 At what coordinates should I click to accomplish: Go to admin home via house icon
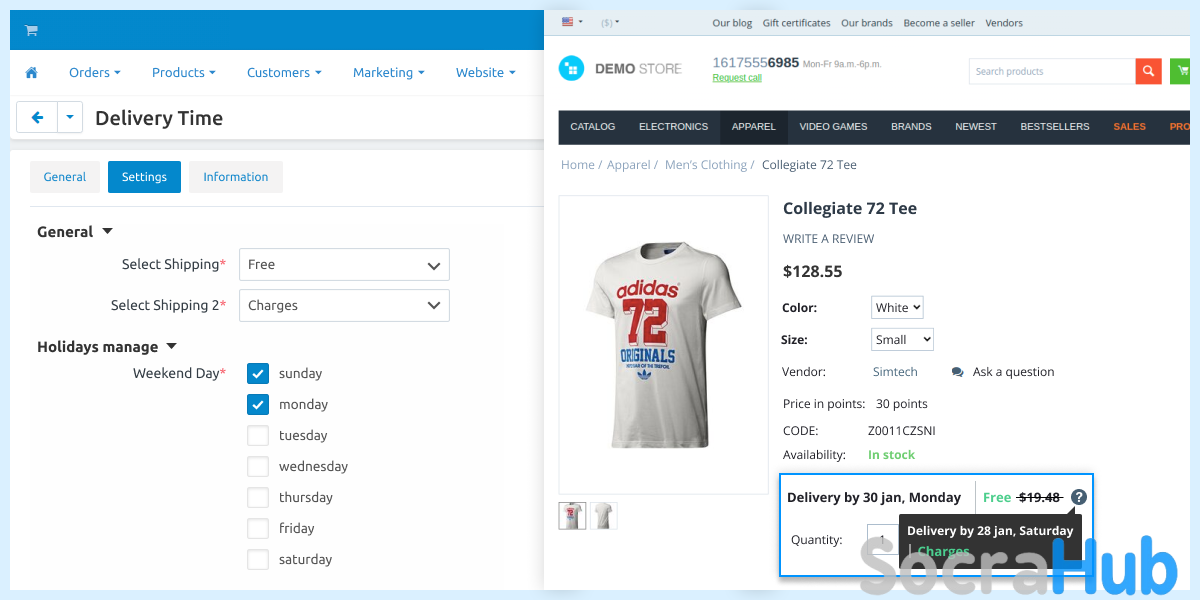pos(31,73)
